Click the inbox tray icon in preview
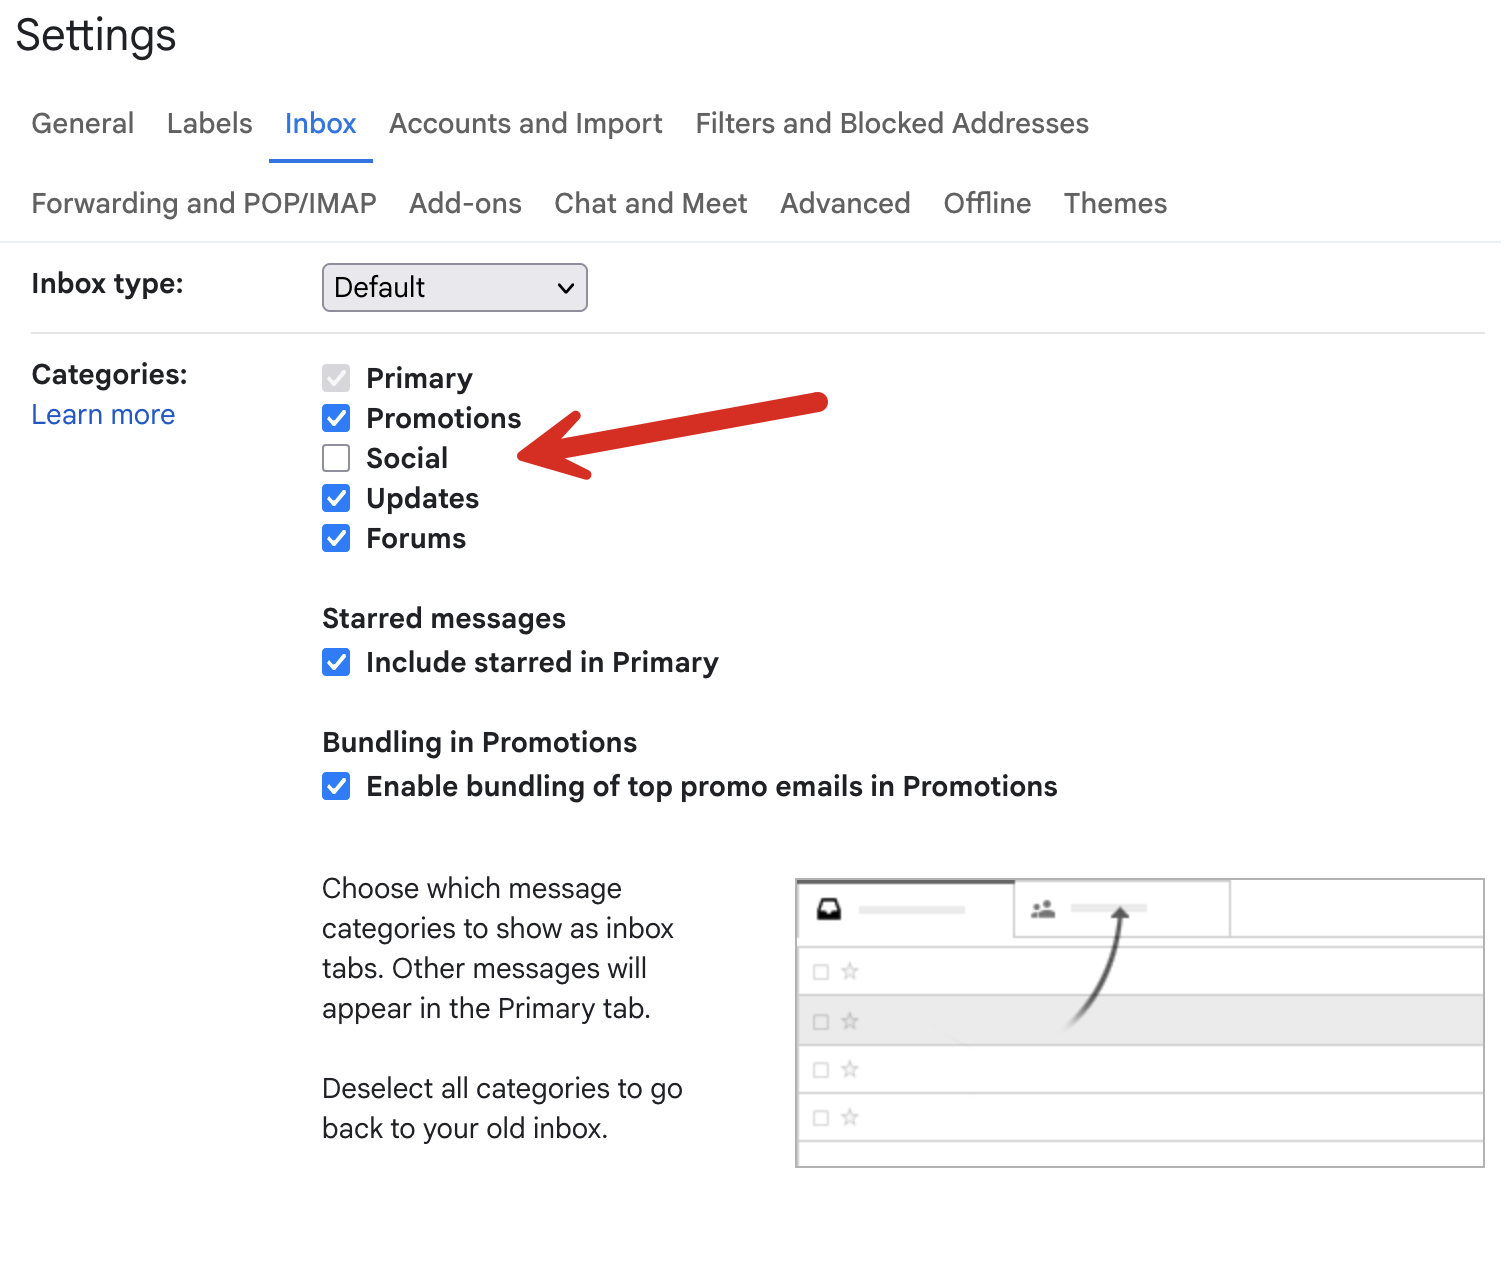The height and width of the screenshot is (1282, 1510). (x=829, y=909)
